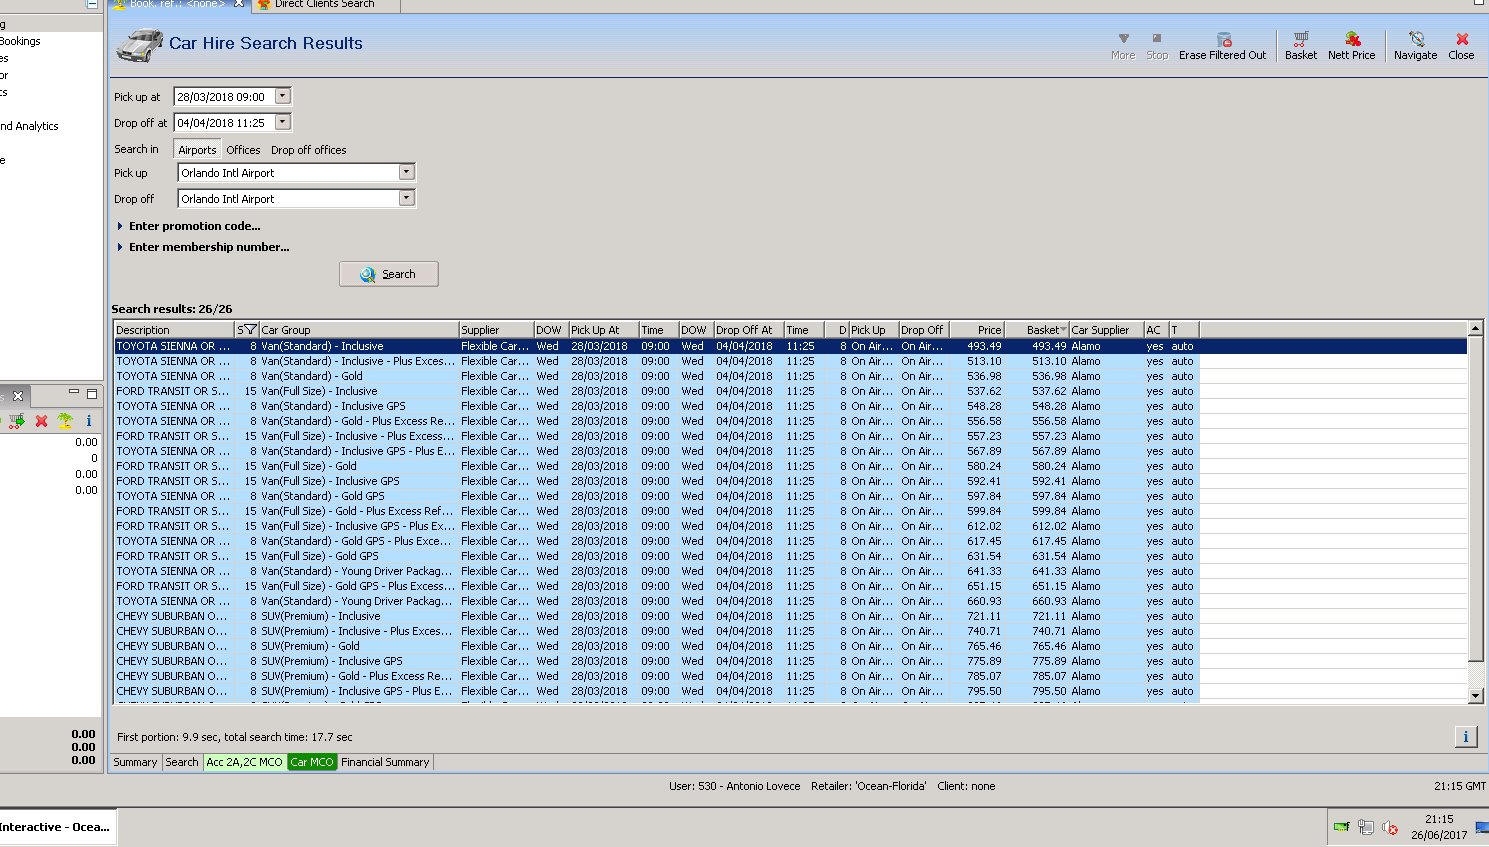1489x847 pixels.
Task: Open the Financial Summary tab
Action: point(385,762)
